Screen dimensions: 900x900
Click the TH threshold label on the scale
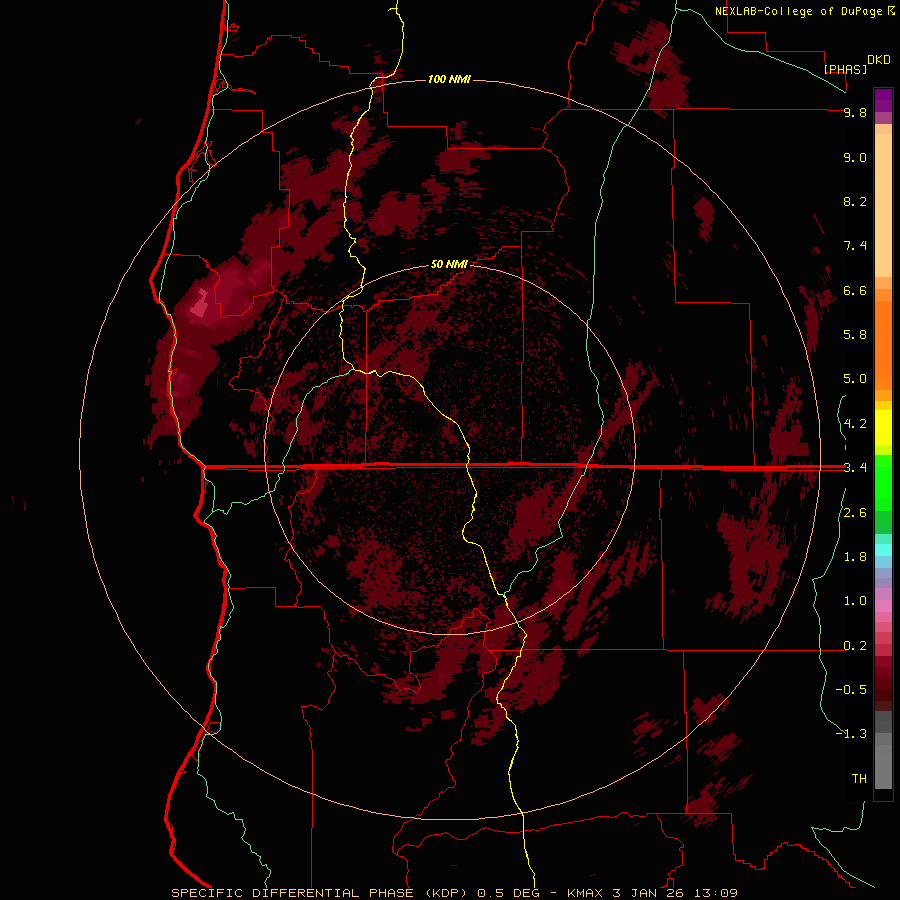pyautogui.click(x=859, y=779)
